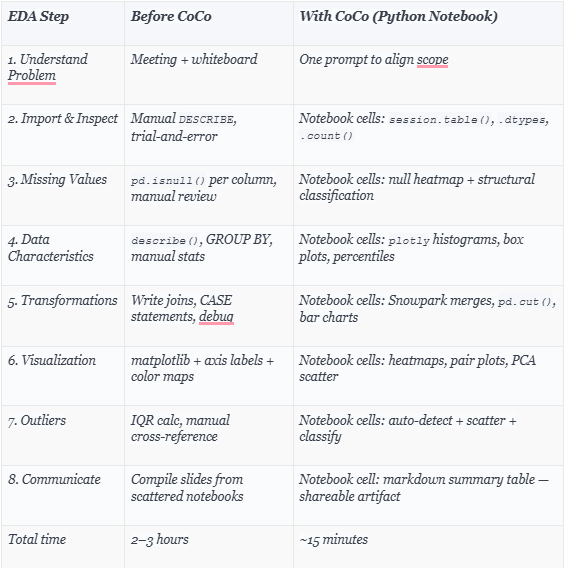Select the '.count()' code text
This screenshot has width=564, height=568.
pos(326,136)
